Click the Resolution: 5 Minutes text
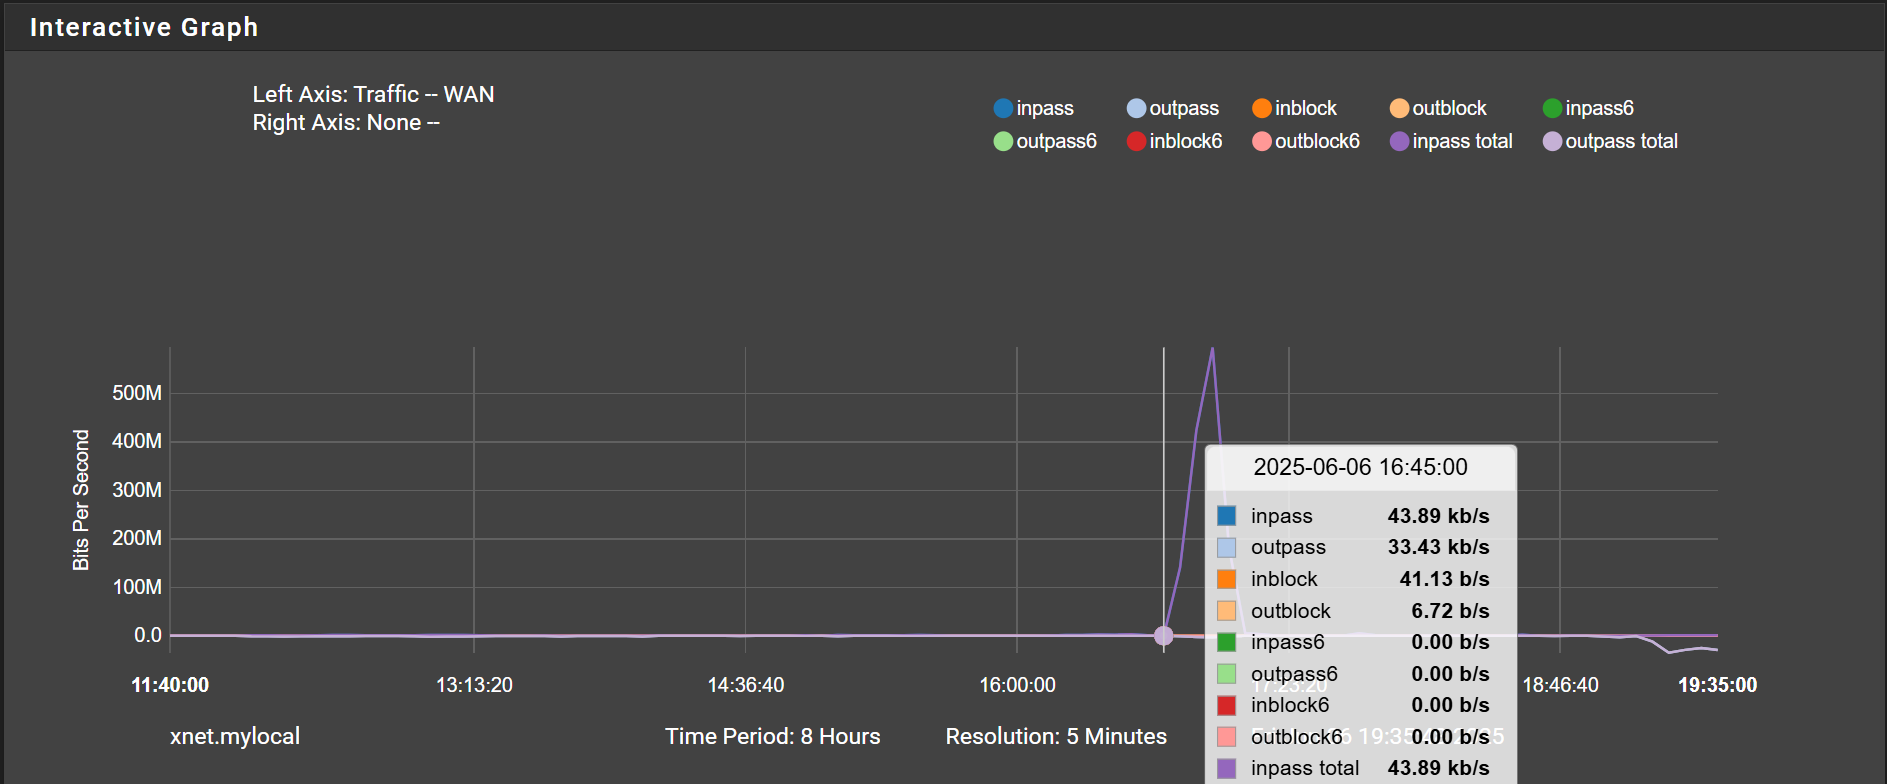Viewport: 1887px width, 784px height. [x=1056, y=736]
